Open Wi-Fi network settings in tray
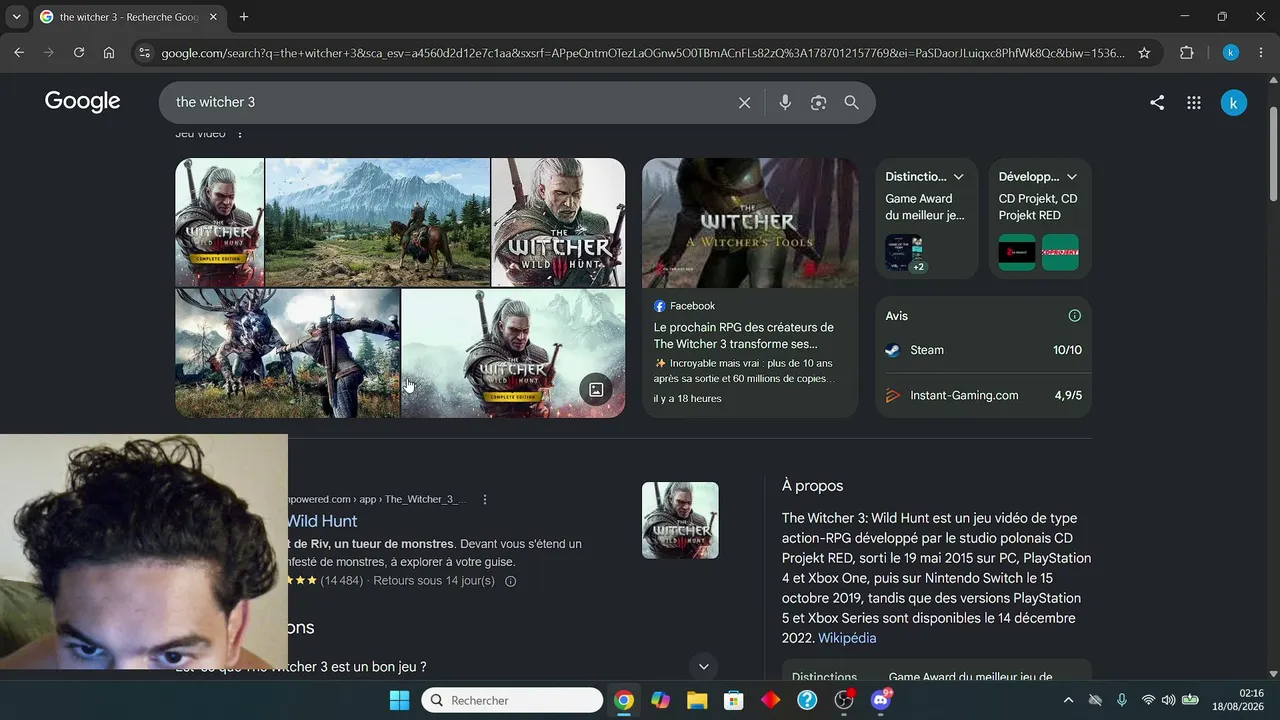Image resolution: width=1280 pixels, height=720 pixels. [x=1148, y=700]
